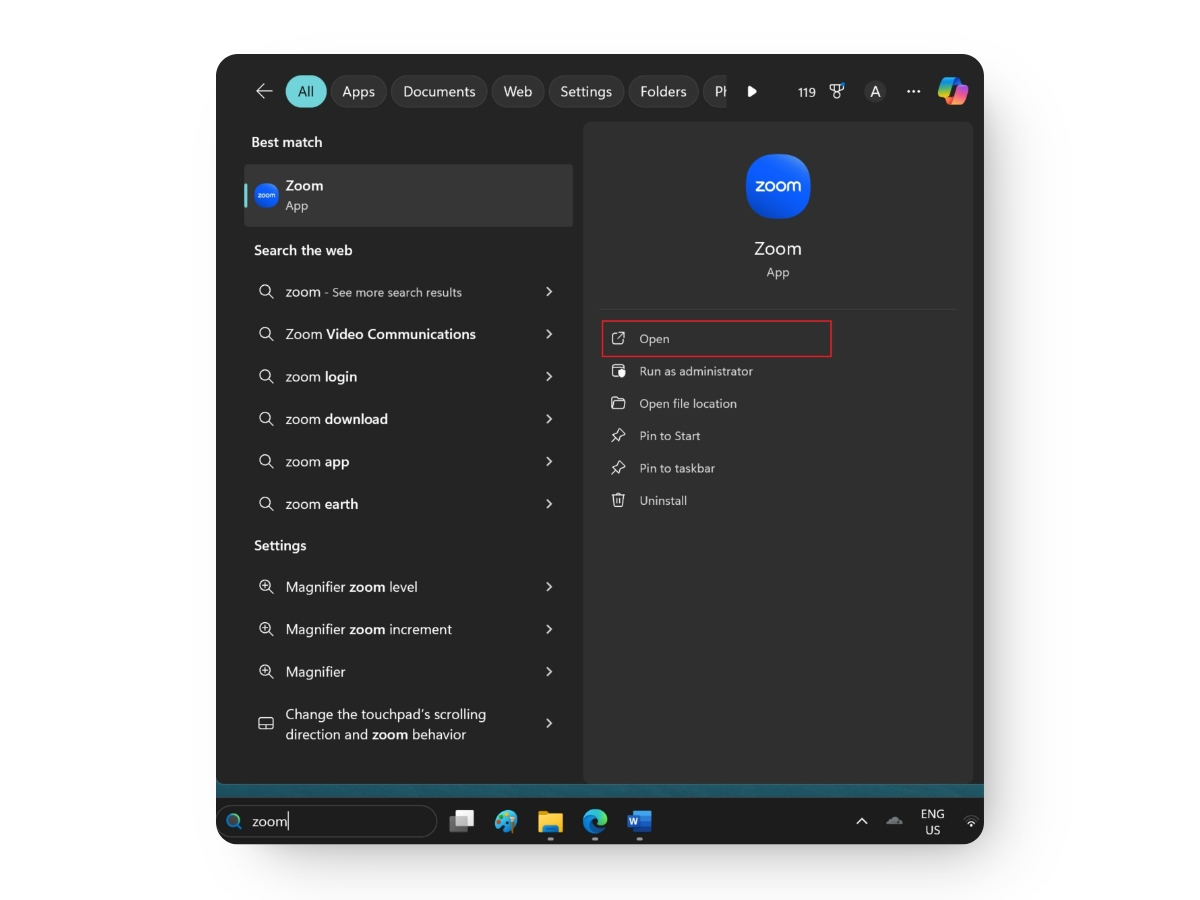Expand the hidden icons tray chevron
Image resolution: width=1200 pixels, height=900 pixels.
[x=861, y=821]
